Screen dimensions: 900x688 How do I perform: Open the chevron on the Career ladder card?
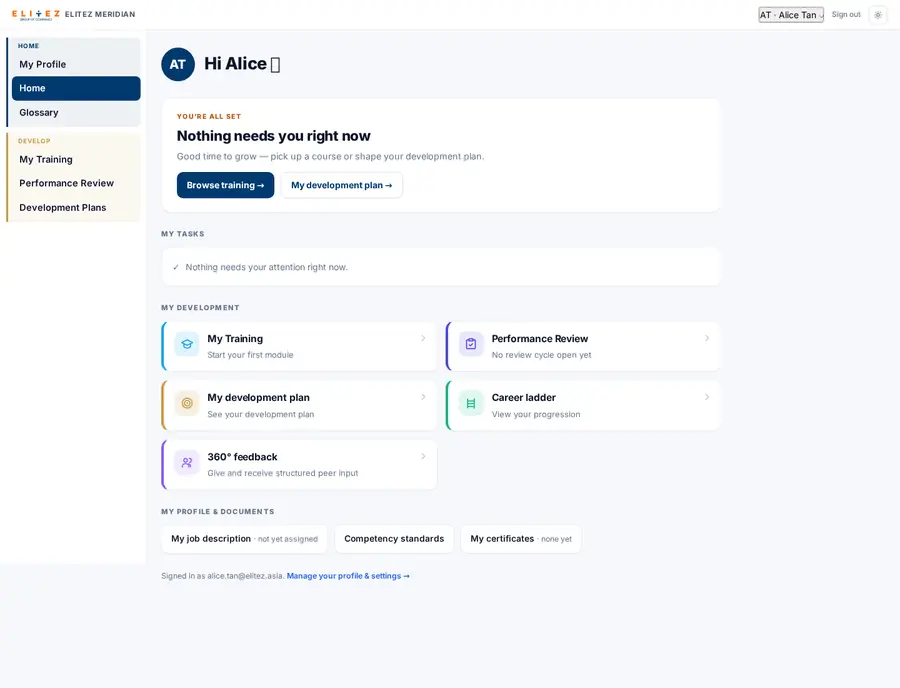click(707, 397)
